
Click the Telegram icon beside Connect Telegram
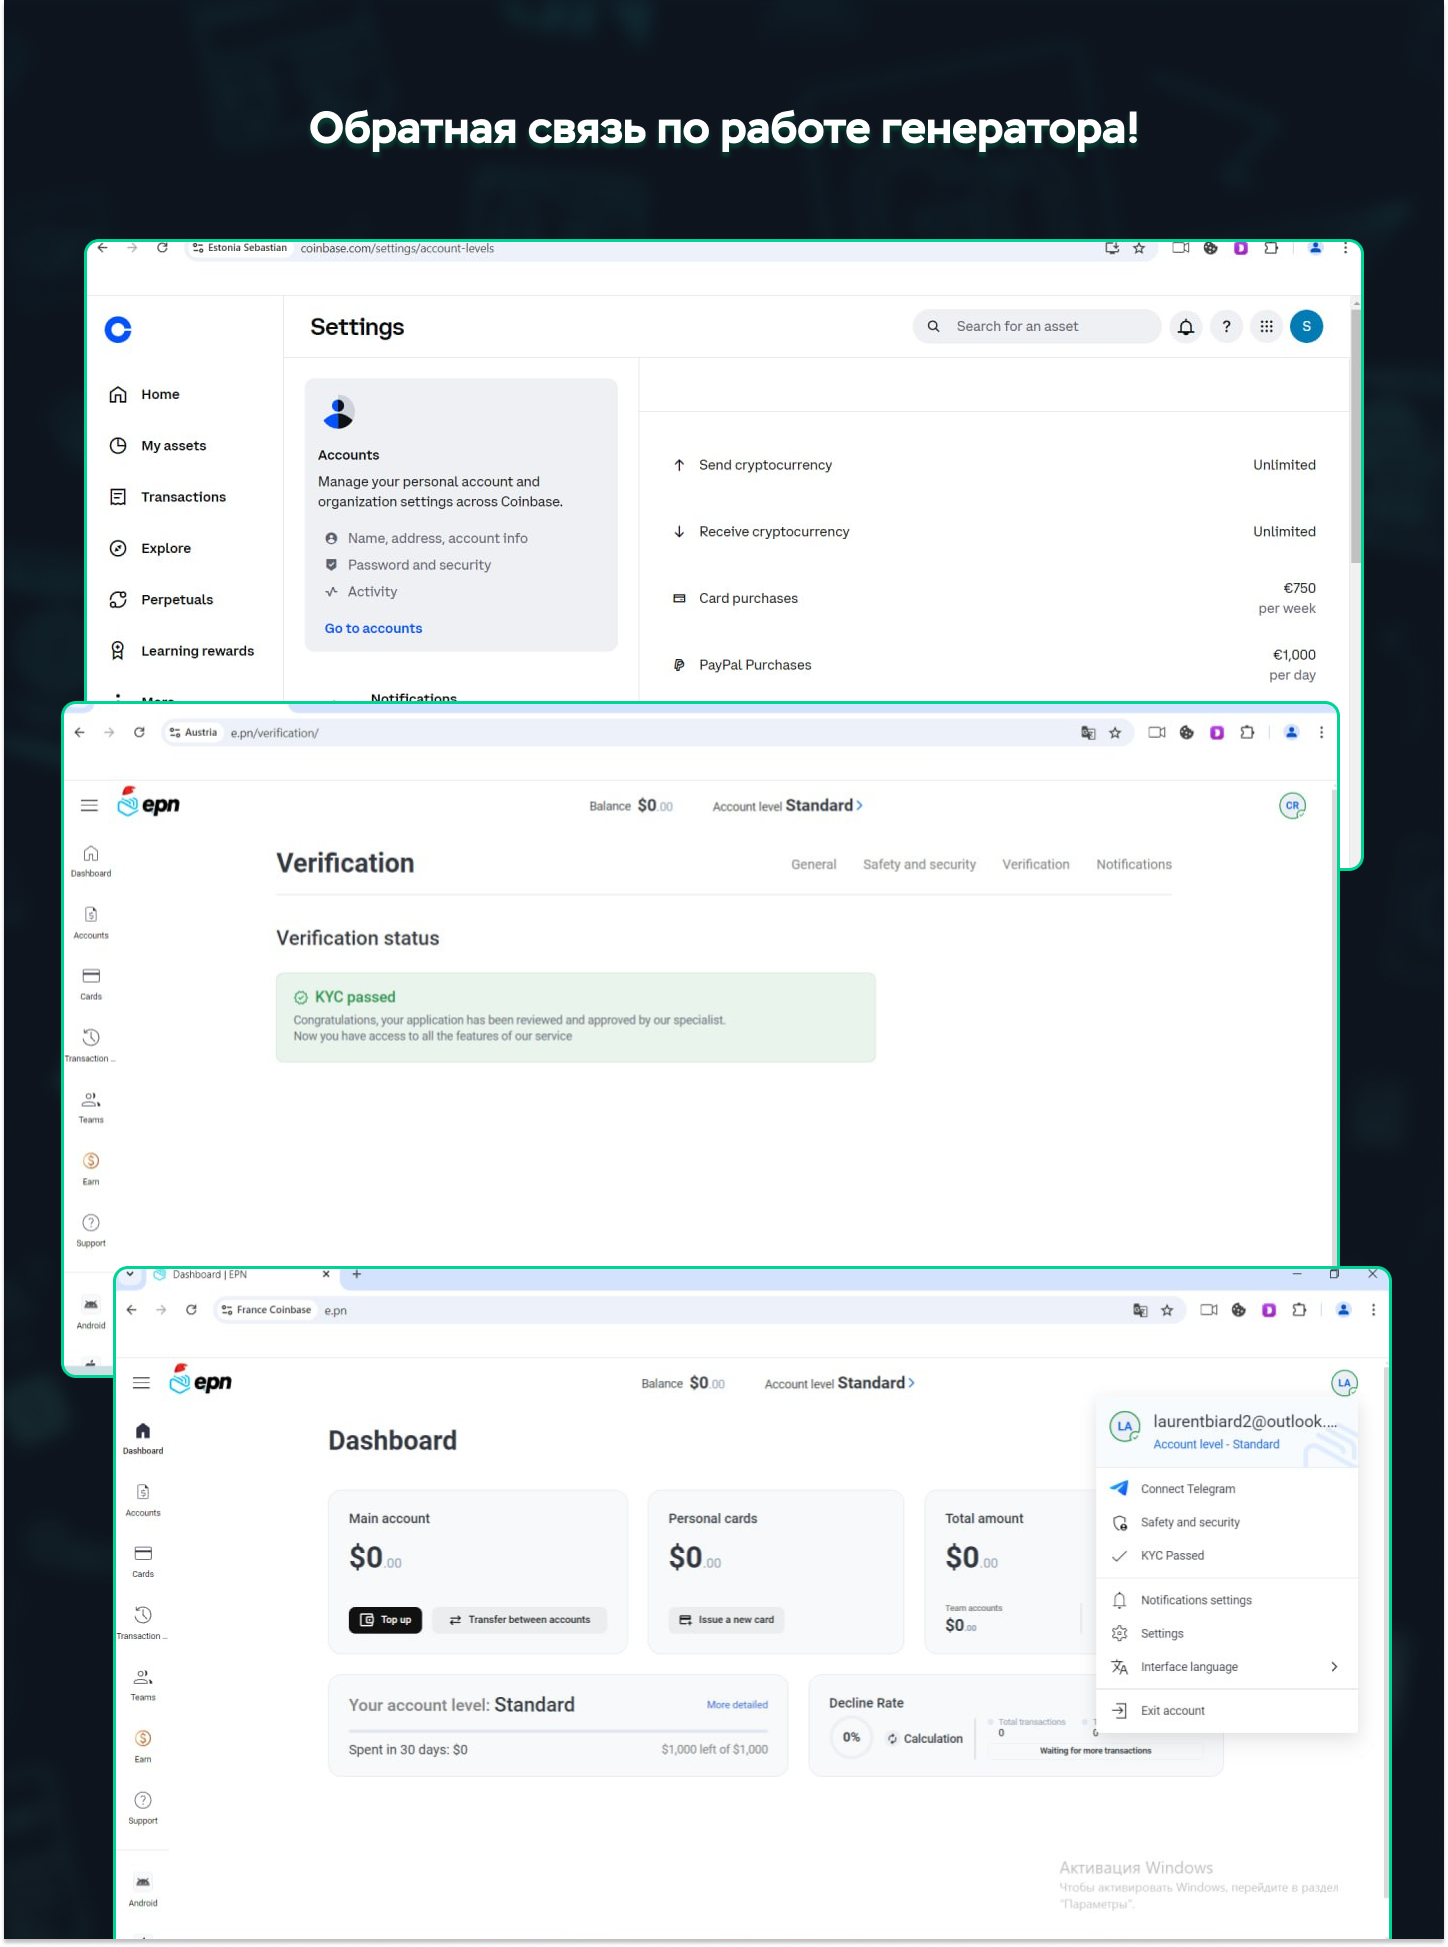click(1120, 1489)
